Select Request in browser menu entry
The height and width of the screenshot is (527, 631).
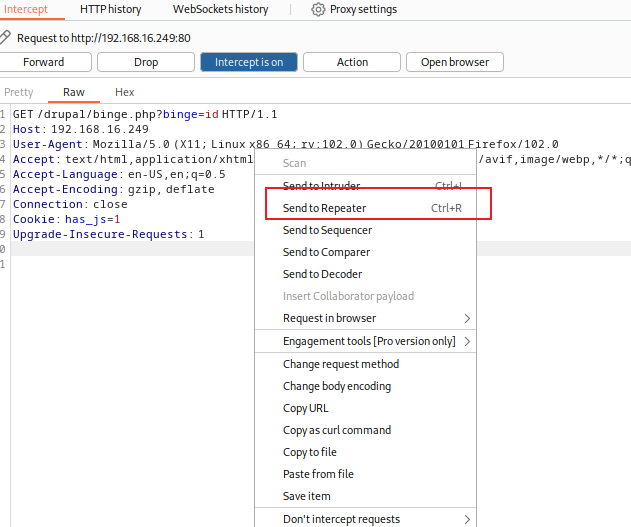[365, 318]
